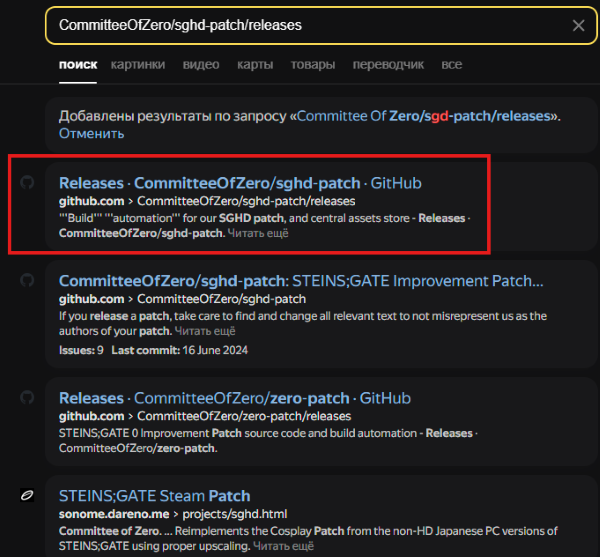Open the видео tab
This screenshot has height=557, width=600.
201,65
